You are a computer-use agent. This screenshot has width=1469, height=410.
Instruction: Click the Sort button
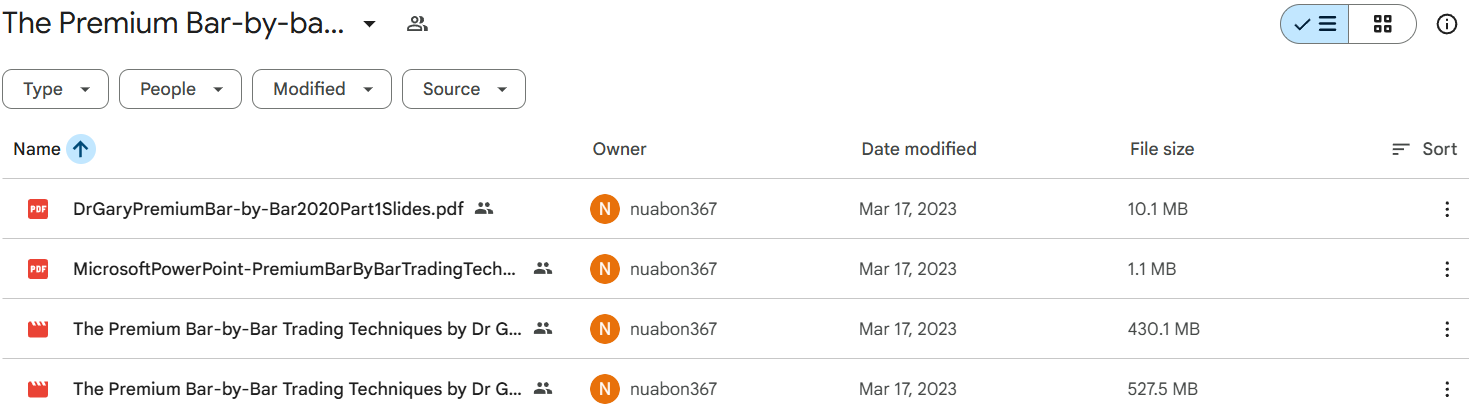tap(1425, 149)
